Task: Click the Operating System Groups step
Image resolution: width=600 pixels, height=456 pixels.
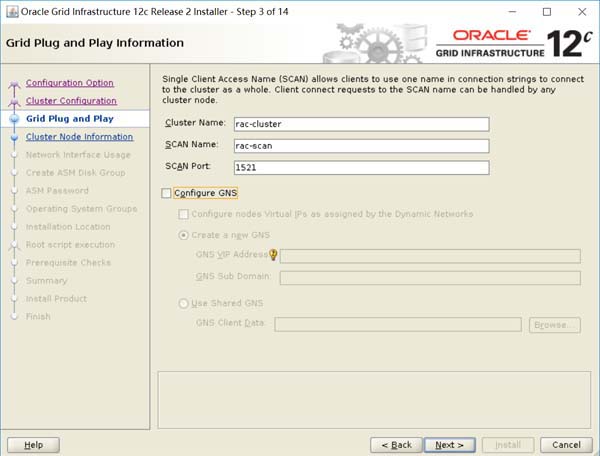Action: pyautogui.click(x=82, y=208)
